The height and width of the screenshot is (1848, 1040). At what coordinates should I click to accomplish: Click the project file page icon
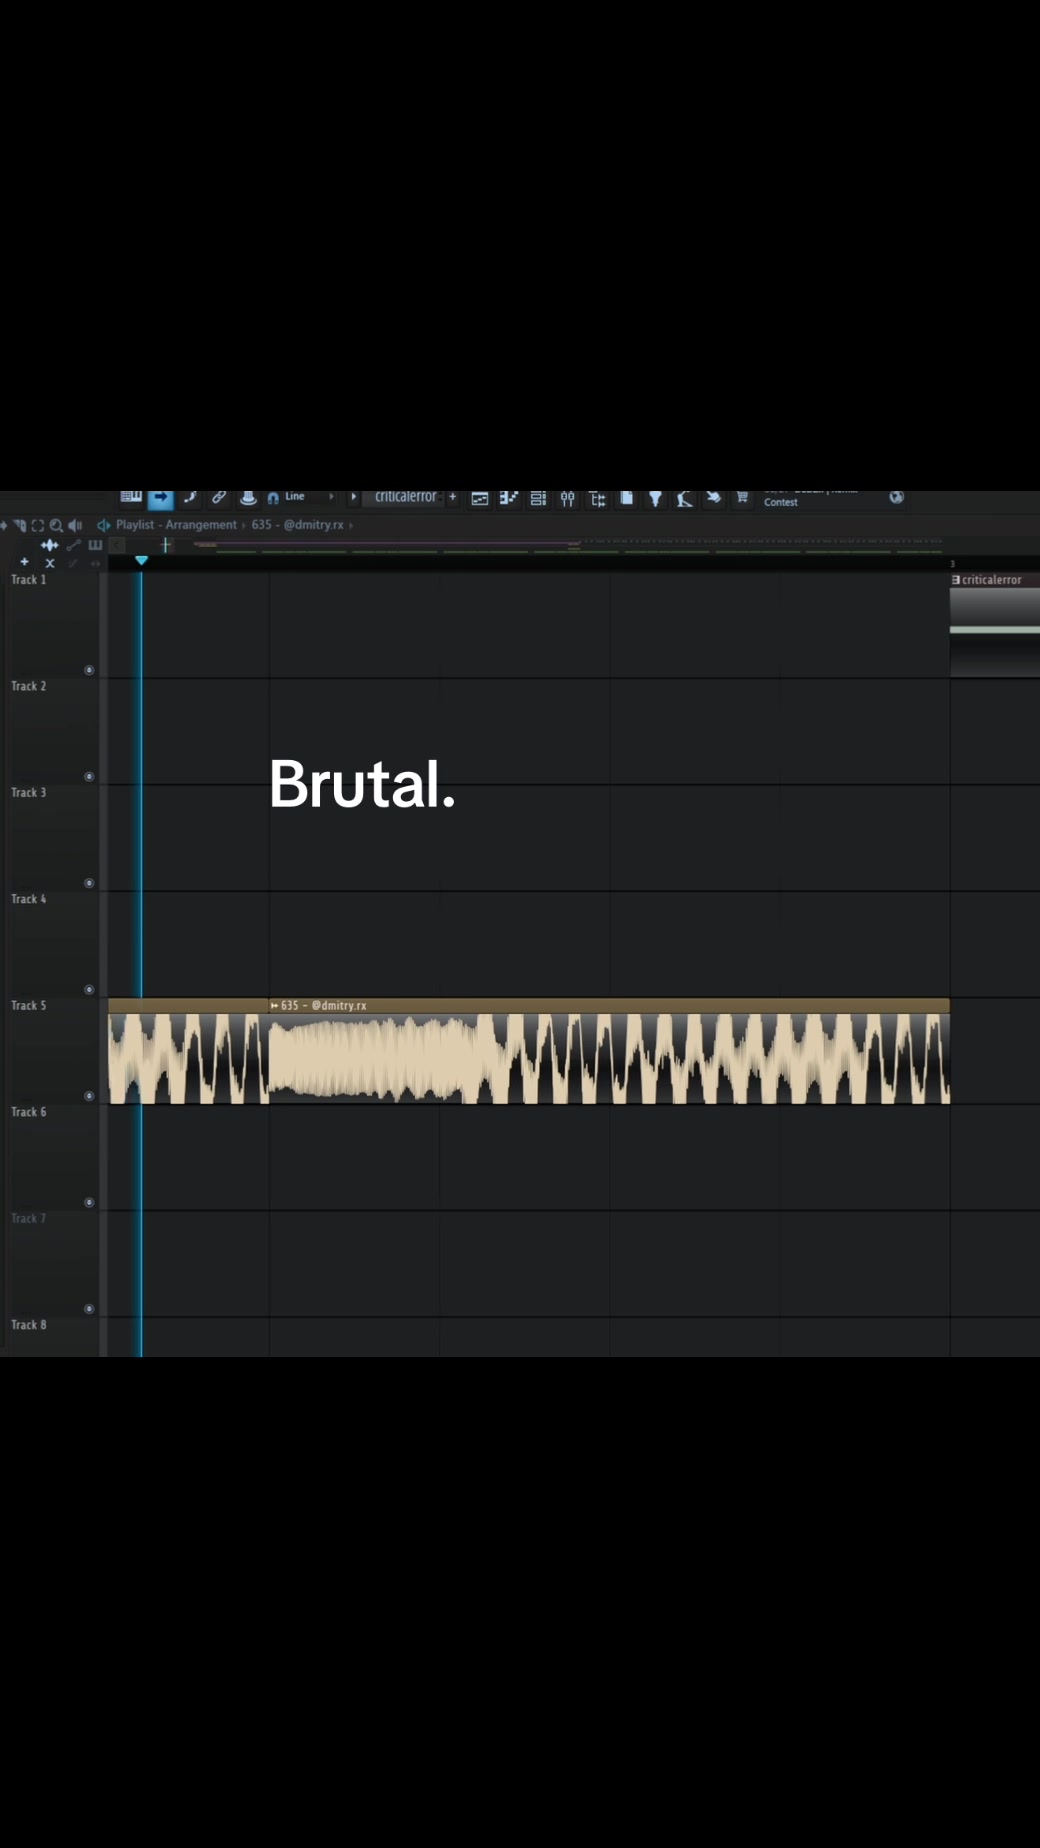(626, 498)
